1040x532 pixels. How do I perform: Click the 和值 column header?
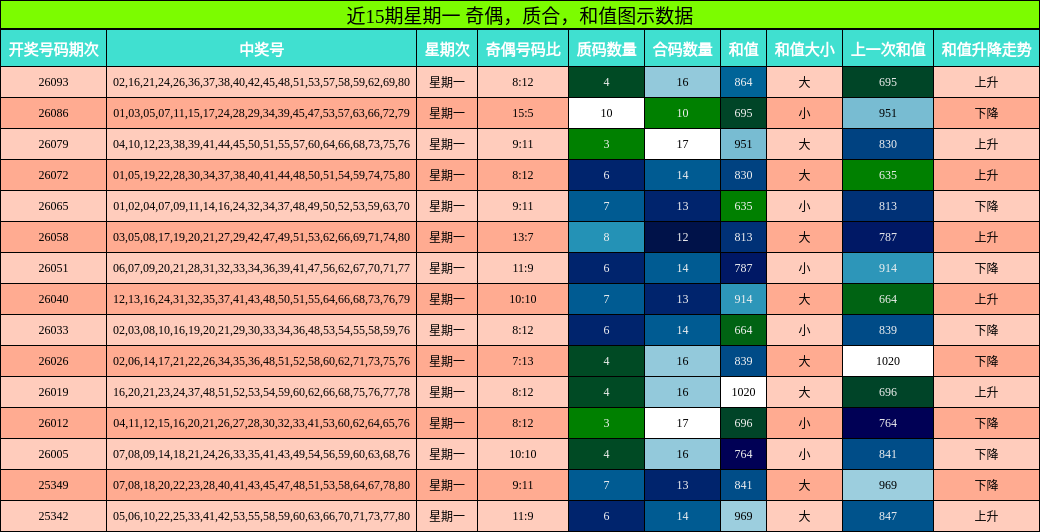(744, 48)
